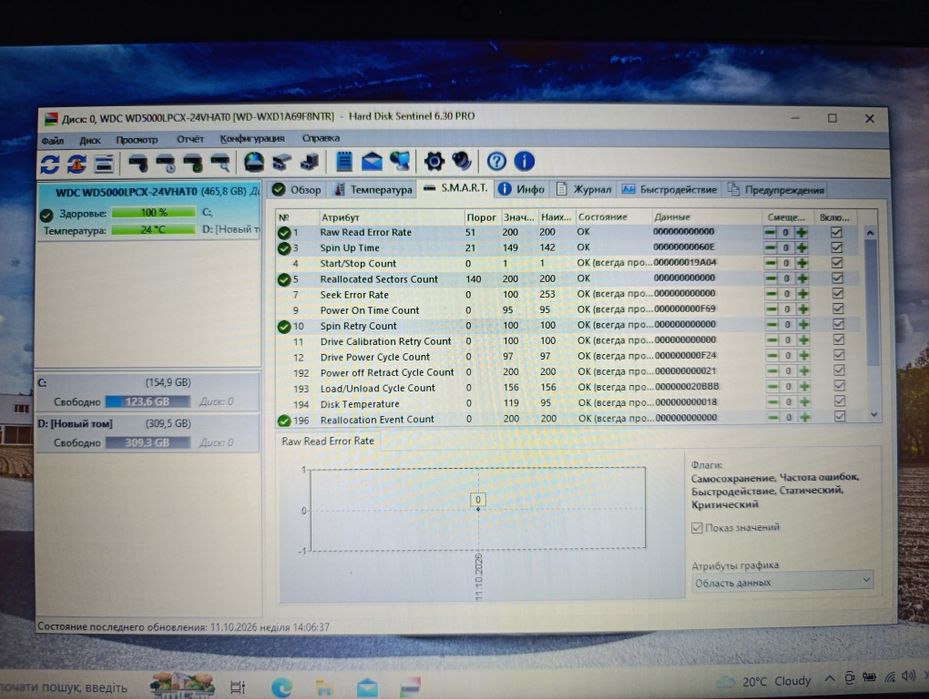Viewport: 929px width, 699px height.
Task: Click the envelope send-mail toolbar icon
Action: pyautogui.click(x=372, y=161)
